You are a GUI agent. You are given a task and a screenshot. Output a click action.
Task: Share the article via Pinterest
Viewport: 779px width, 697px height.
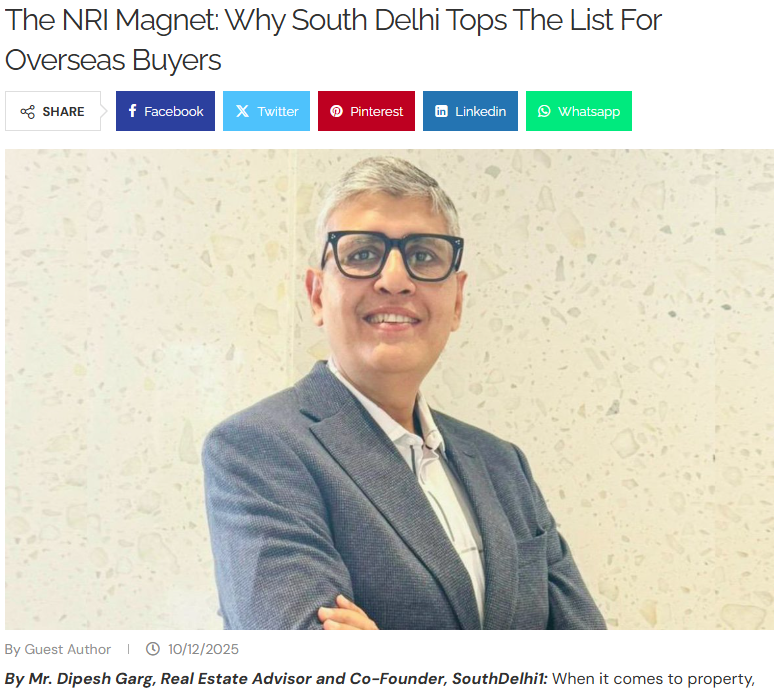click(366, 111)
